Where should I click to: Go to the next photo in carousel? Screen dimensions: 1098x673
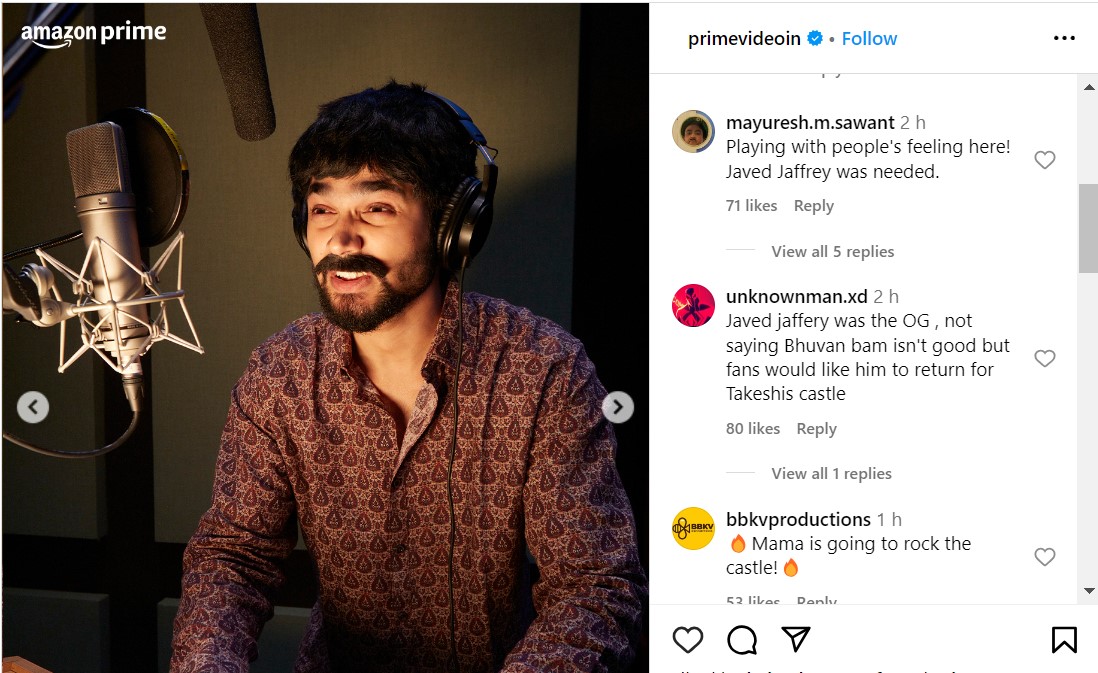pos(618,407)
